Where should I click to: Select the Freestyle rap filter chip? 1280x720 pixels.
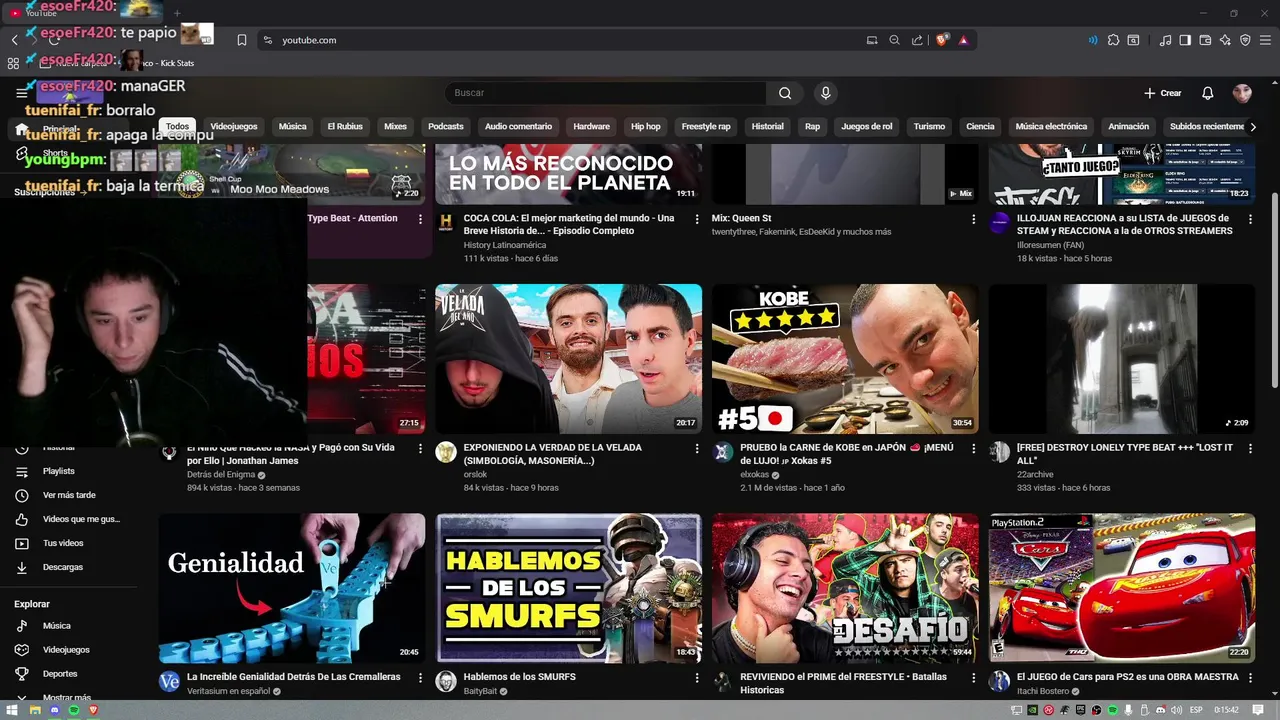(x=706, y=127)
